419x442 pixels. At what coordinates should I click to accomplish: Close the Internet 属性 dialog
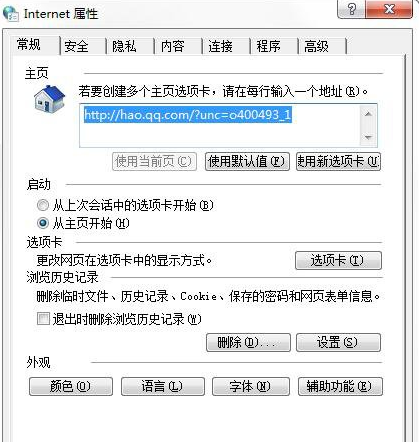coord(389,9)
